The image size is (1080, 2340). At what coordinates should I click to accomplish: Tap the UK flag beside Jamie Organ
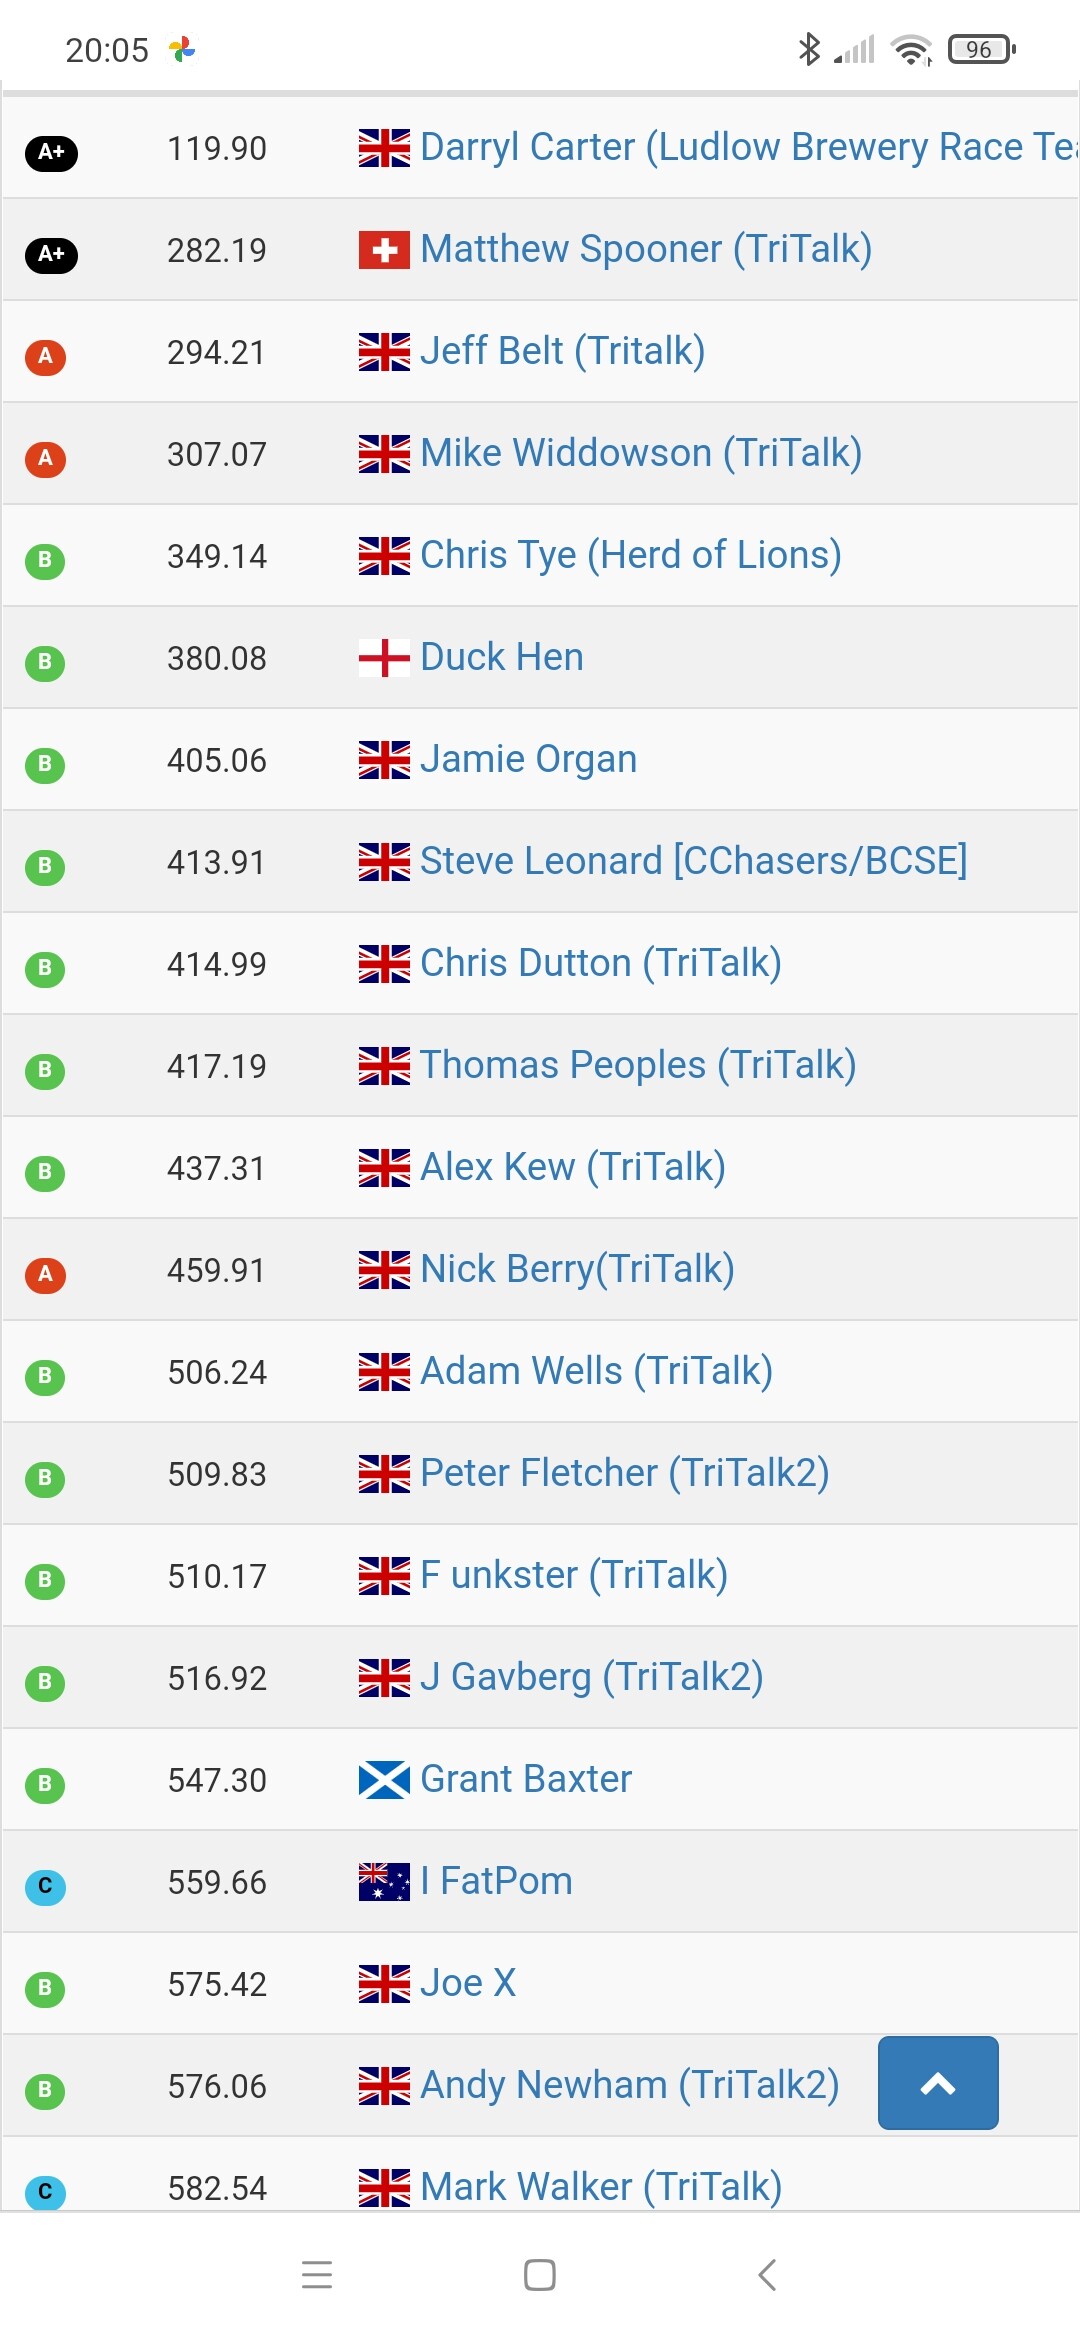[x=384, y=760]
